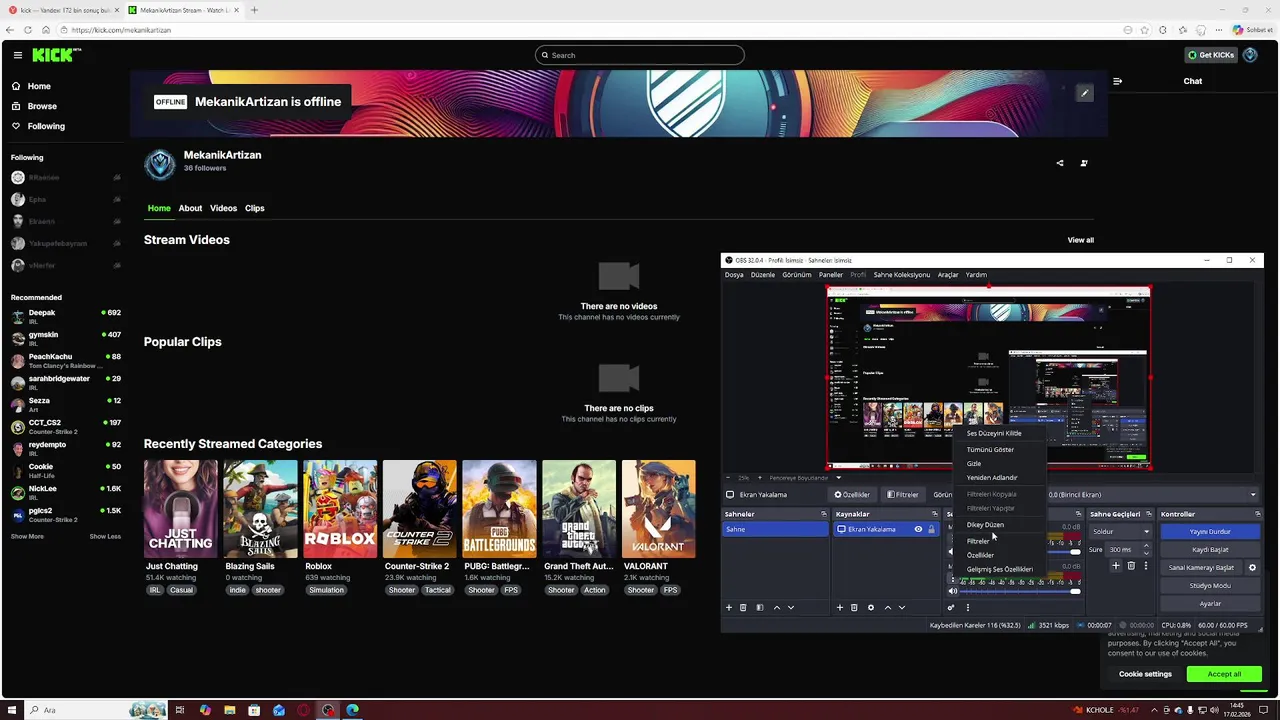
Task: Expand the OBS display selection dropdown (Birincil Ekran)
Action: click(1253, 494)
